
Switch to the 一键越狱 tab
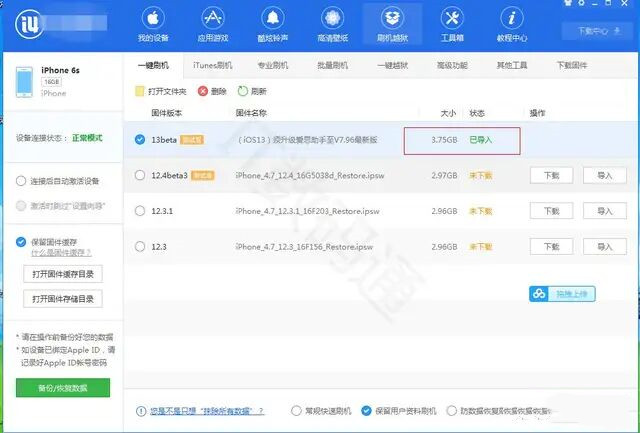393,65
